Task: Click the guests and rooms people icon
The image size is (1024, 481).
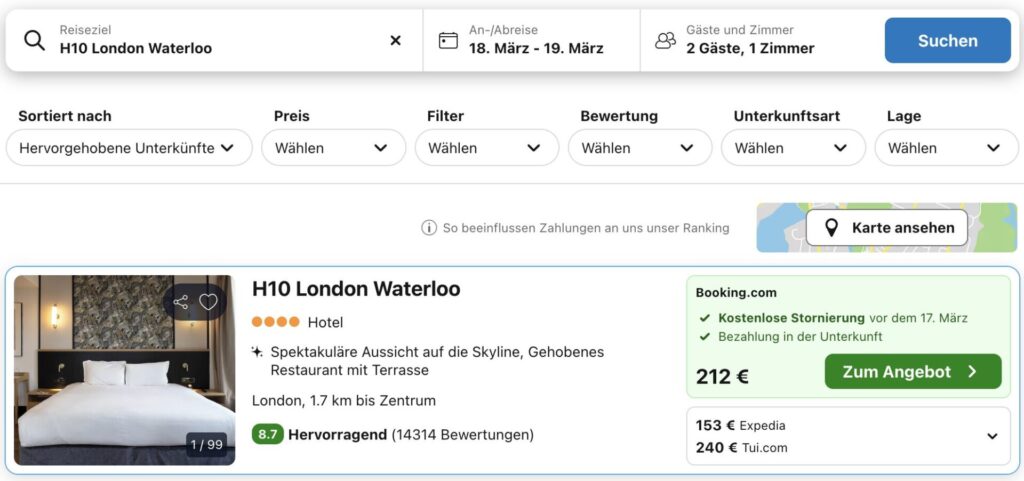Action: [x=665, y=40]
